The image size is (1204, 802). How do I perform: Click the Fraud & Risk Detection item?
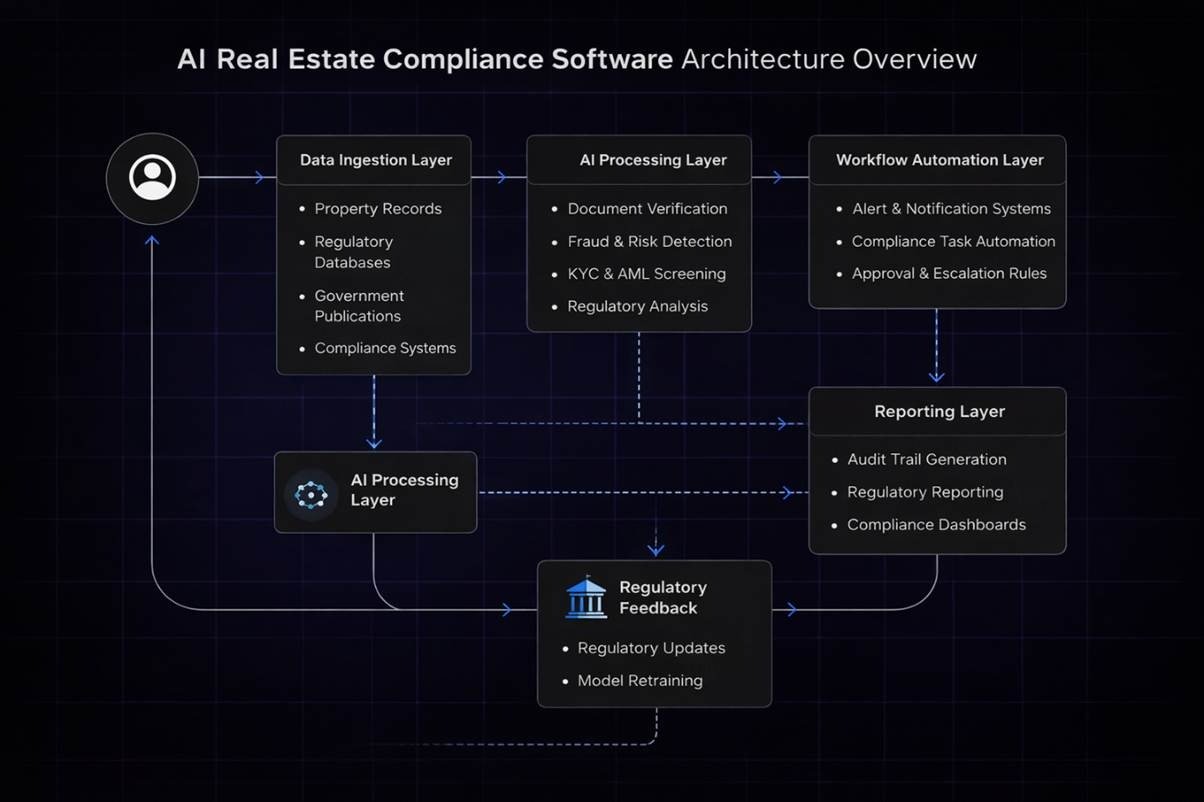point(649,241)
